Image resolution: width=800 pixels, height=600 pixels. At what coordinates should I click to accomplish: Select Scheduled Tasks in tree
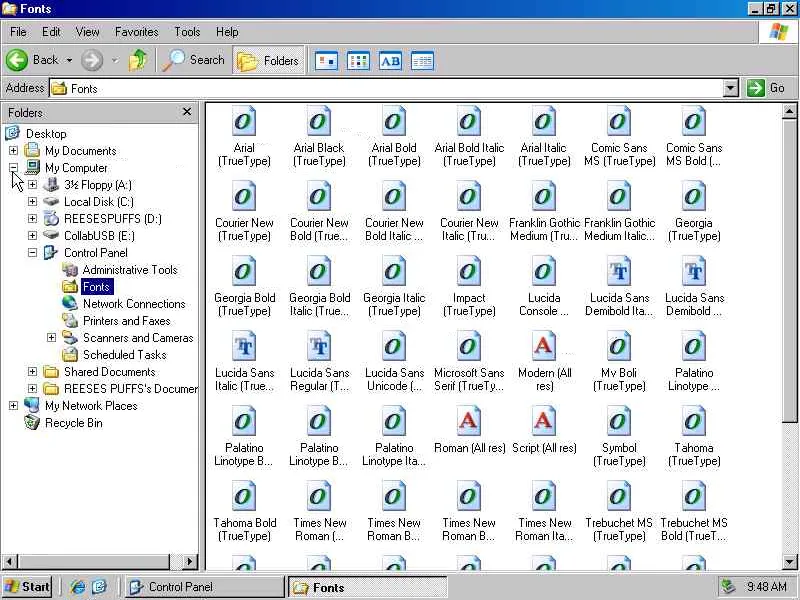point(124,355)
